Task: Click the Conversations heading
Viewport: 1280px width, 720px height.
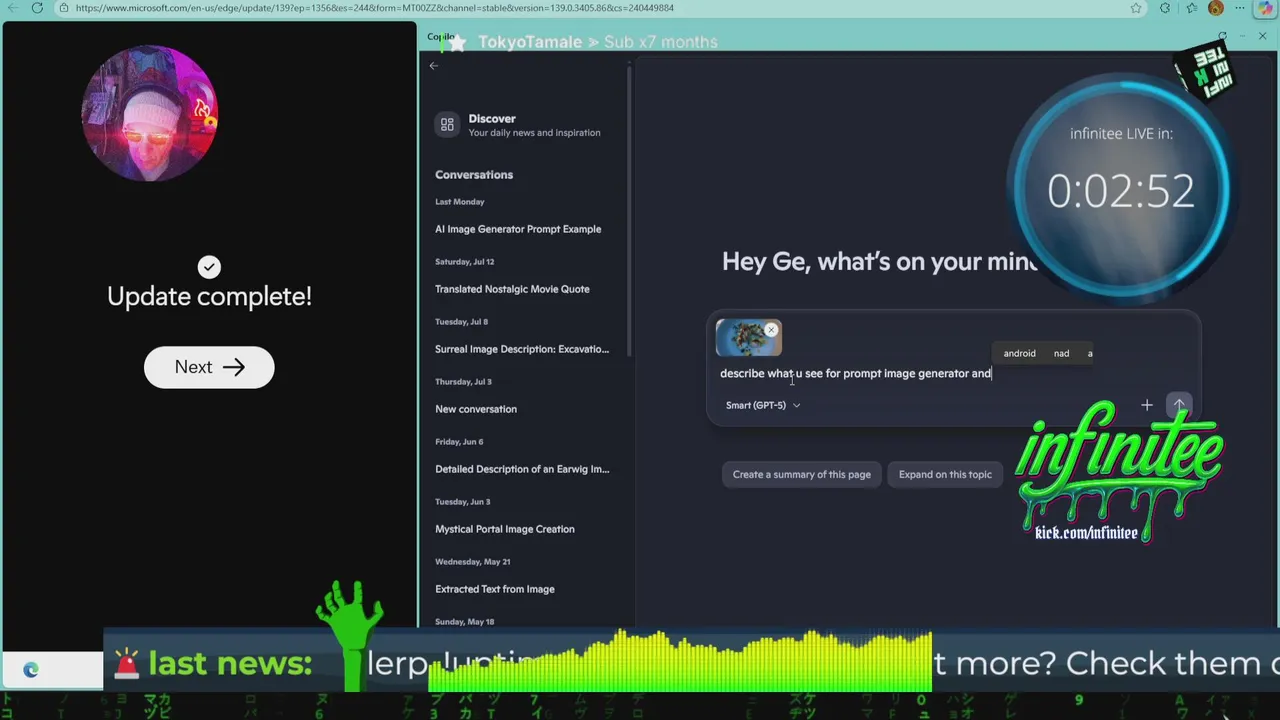Action: (x=474, y=175)
